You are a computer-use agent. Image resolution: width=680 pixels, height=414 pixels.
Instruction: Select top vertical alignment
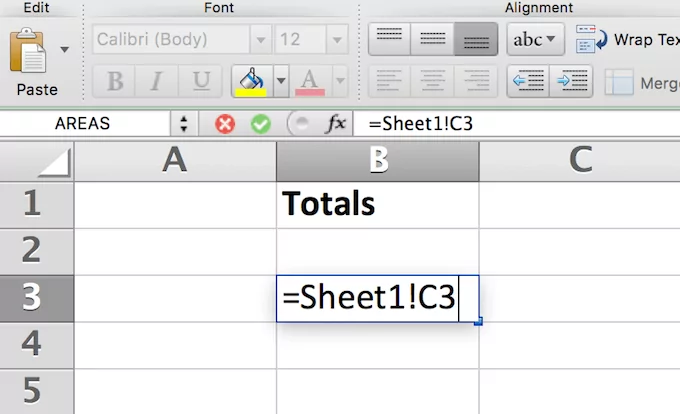(390, 40)
